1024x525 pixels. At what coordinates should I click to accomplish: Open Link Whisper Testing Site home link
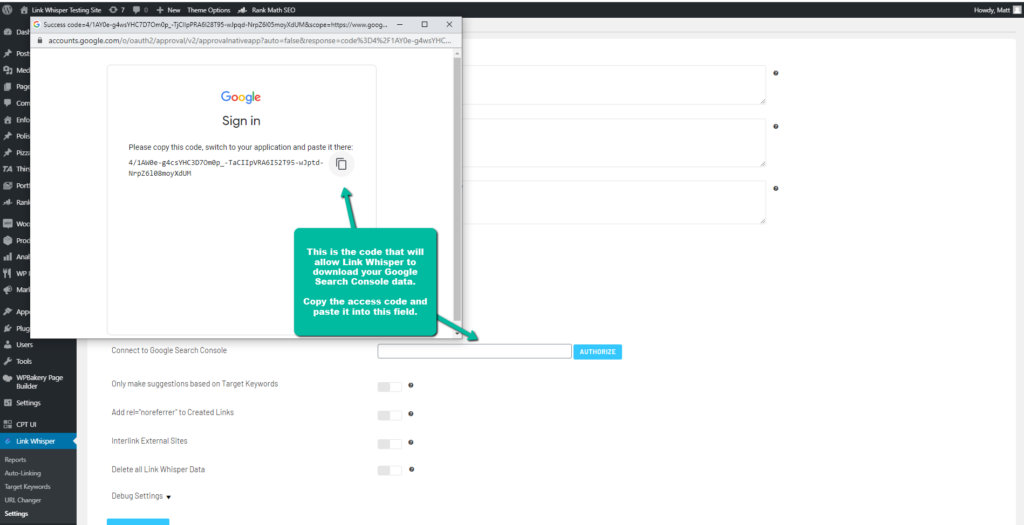(x=61, y=10)
